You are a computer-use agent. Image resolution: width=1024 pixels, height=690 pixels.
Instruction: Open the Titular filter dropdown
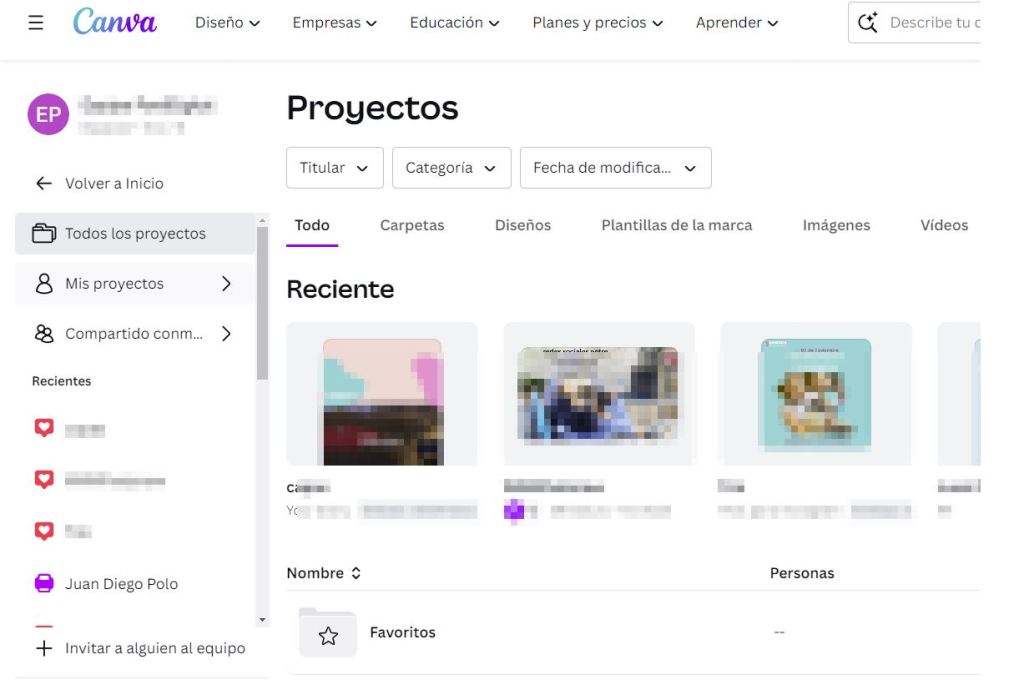[334, 168]
